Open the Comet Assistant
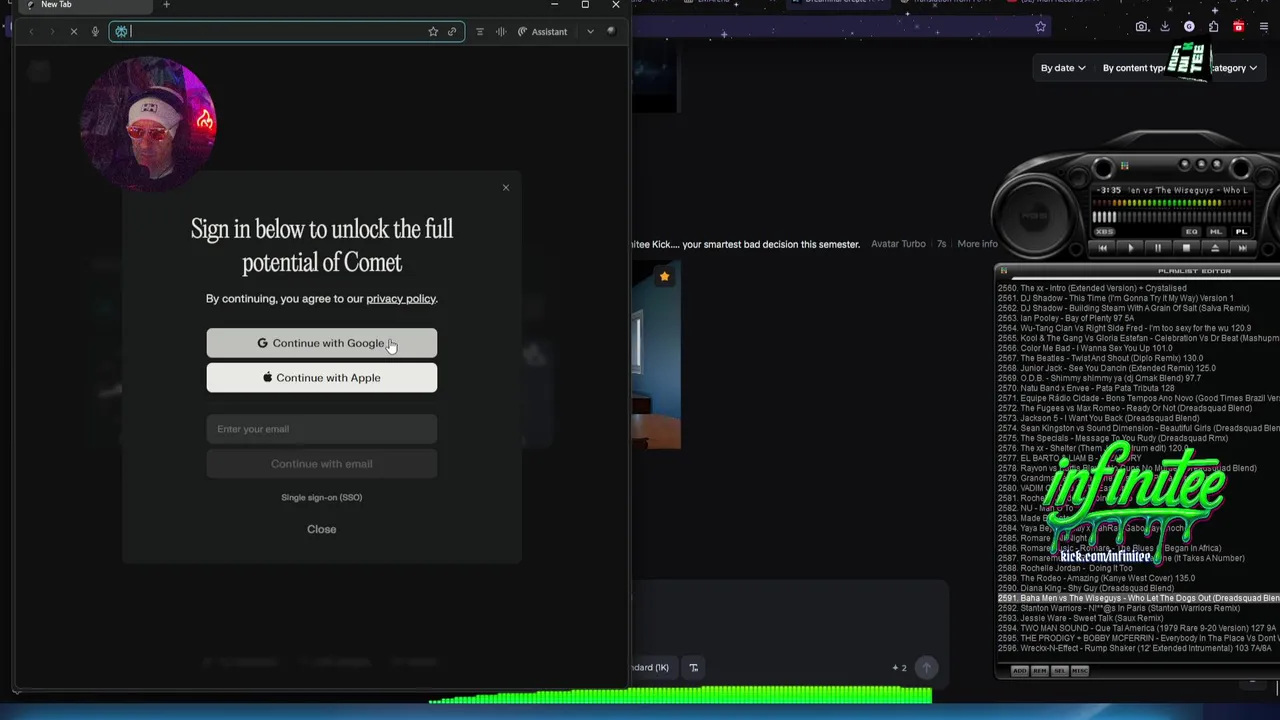This screenshot has width=1280, height=720. (x=542, y=32)
